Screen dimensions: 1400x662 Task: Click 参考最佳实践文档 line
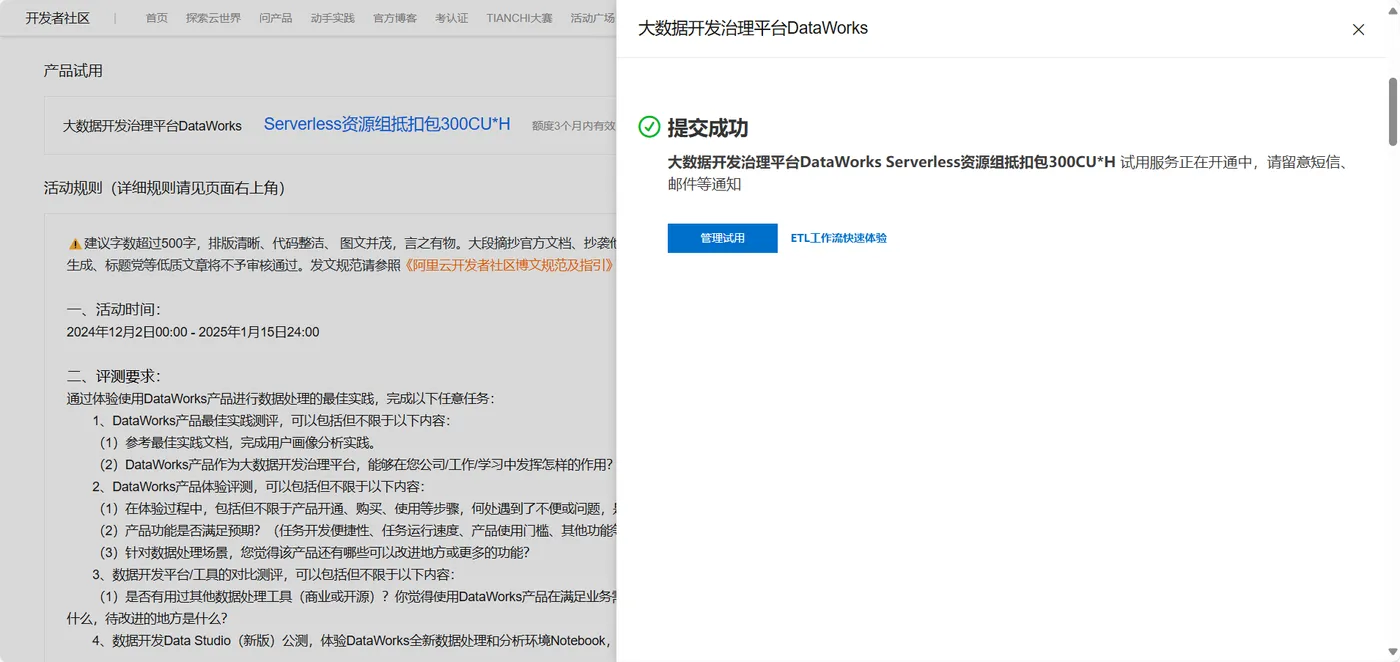click(237, 442)
